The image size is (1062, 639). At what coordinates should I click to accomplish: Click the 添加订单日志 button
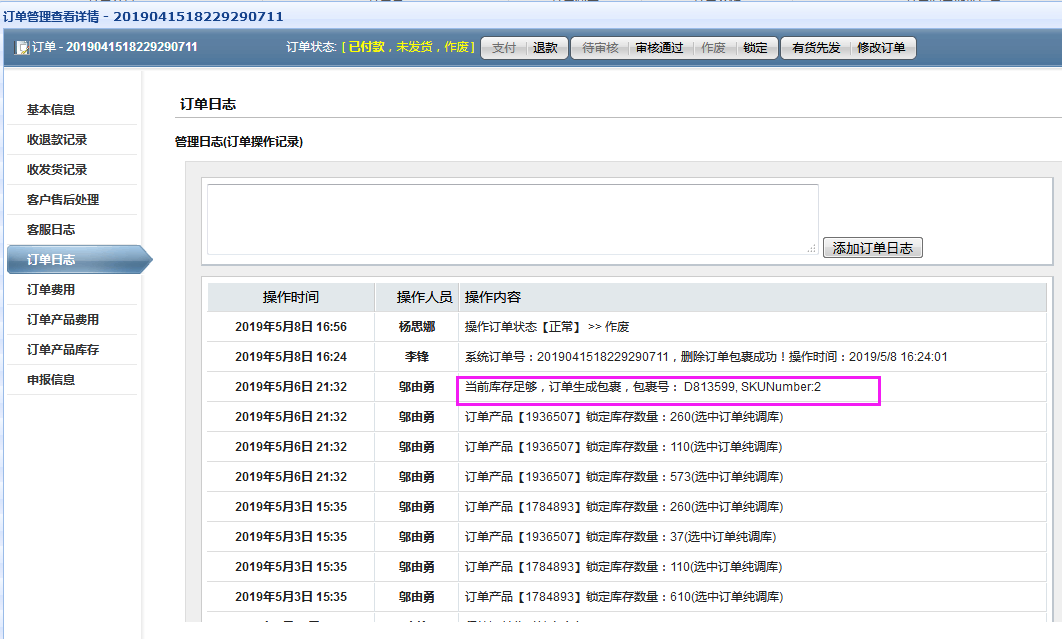point(872,248)
